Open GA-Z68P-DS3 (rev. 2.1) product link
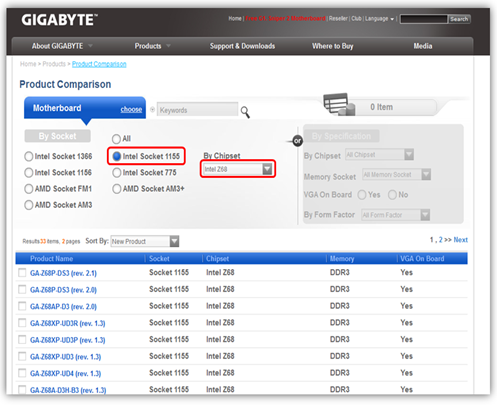The image size is (497, 405). tap(63, 273)
